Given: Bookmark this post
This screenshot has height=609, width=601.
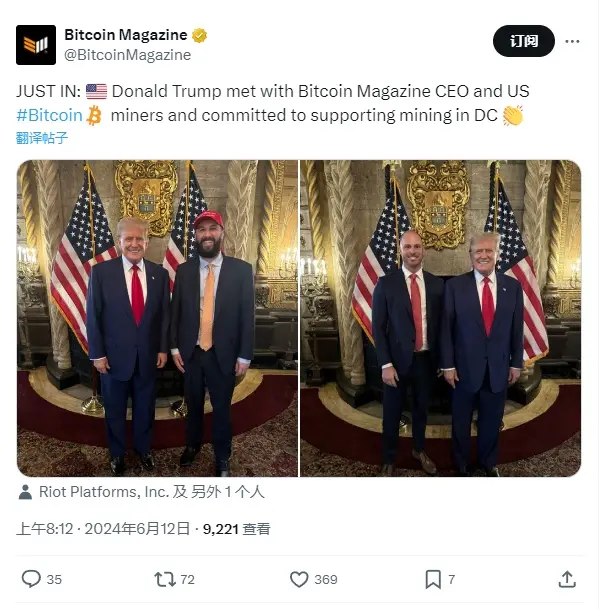Looking at the screenshot, I should tap(433, 579).
